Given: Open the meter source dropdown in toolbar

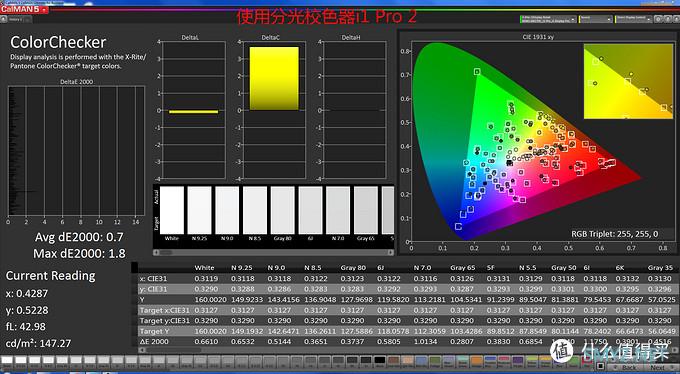Looking at the screenshot, I should coord(548,20).
